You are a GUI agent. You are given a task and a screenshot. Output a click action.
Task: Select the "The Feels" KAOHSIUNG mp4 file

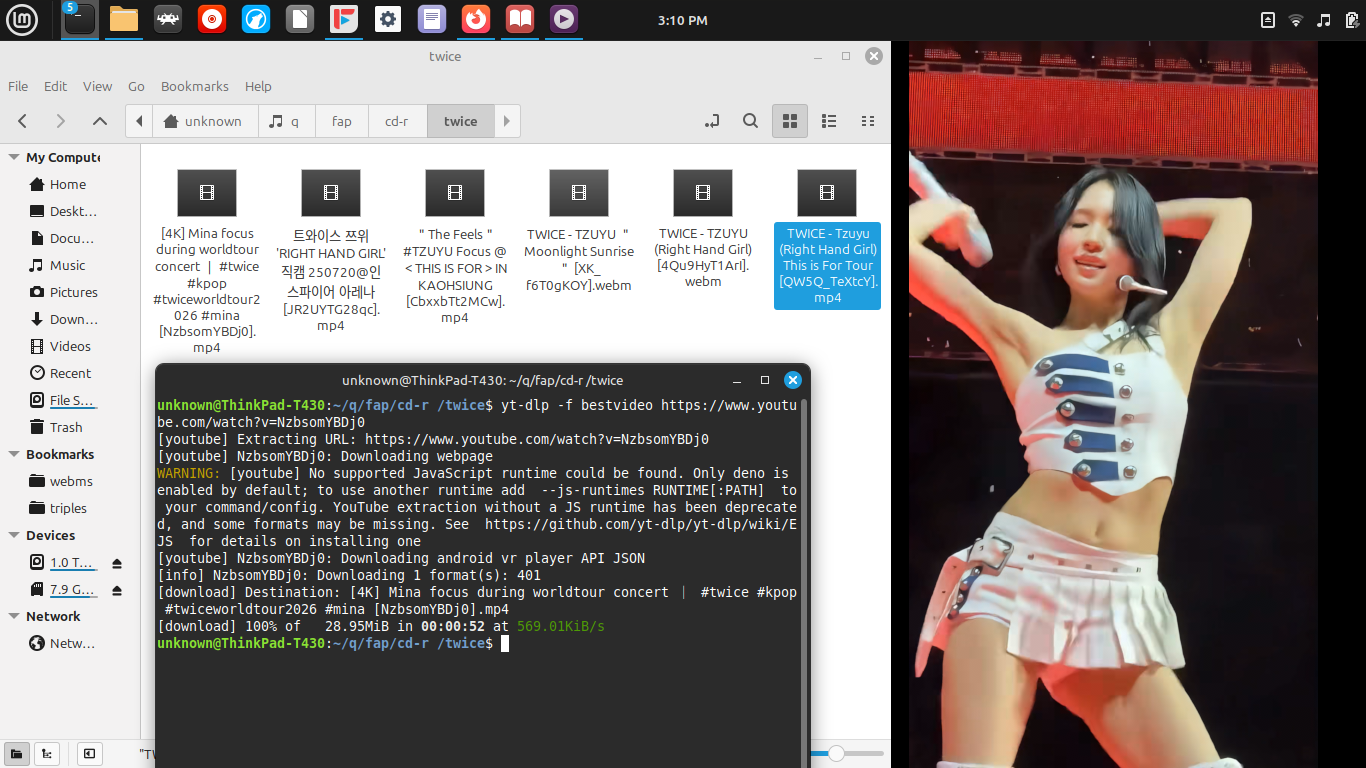click(x=455, y=246)
